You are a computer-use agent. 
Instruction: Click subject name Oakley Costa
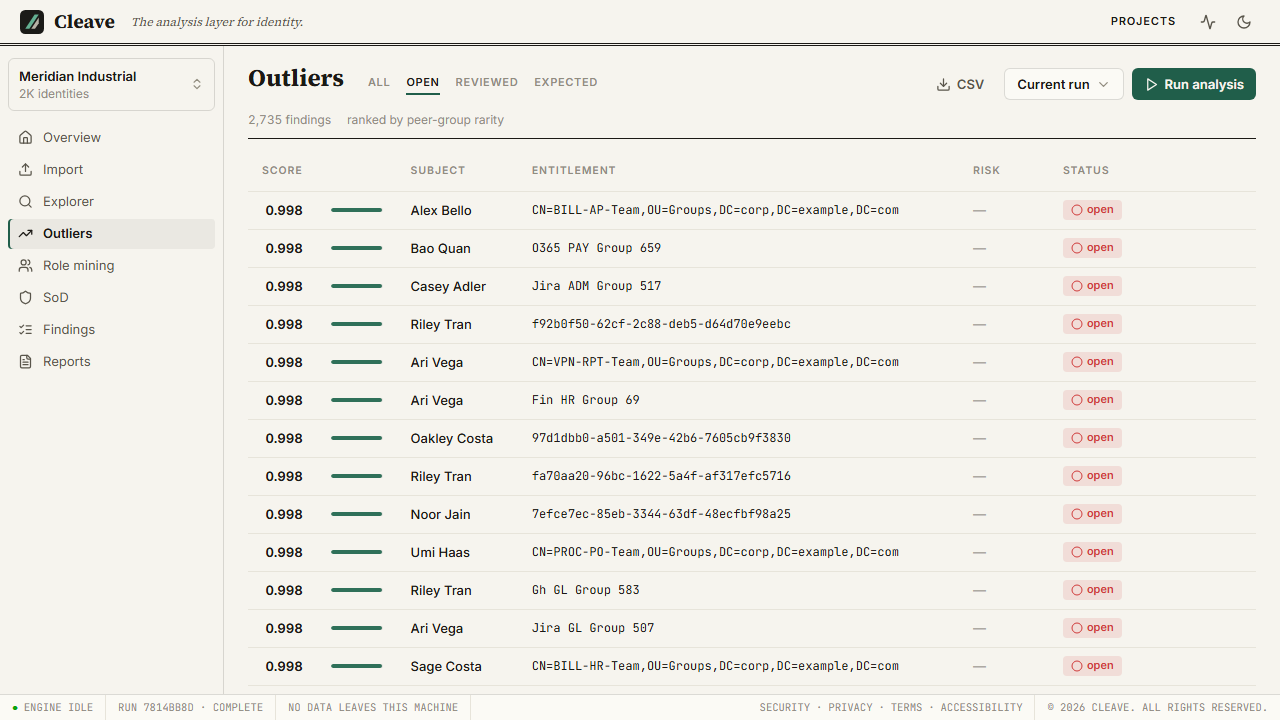pyautogui.click(x=452, y=438)
